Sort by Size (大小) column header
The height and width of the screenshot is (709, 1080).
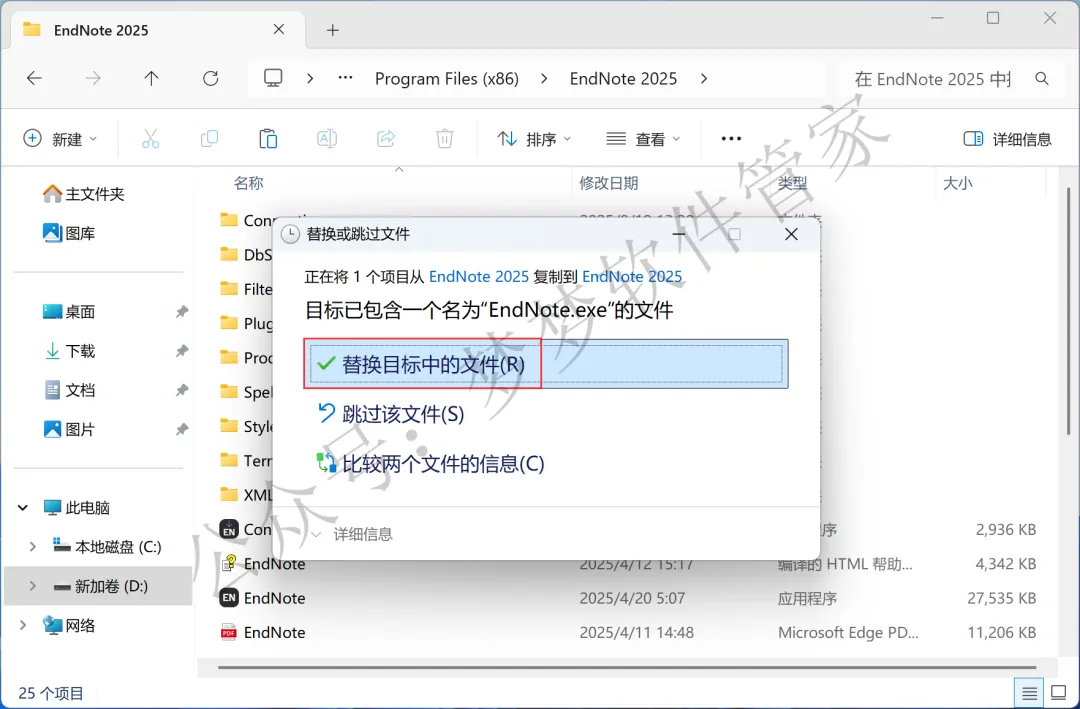tap(957, 183)
